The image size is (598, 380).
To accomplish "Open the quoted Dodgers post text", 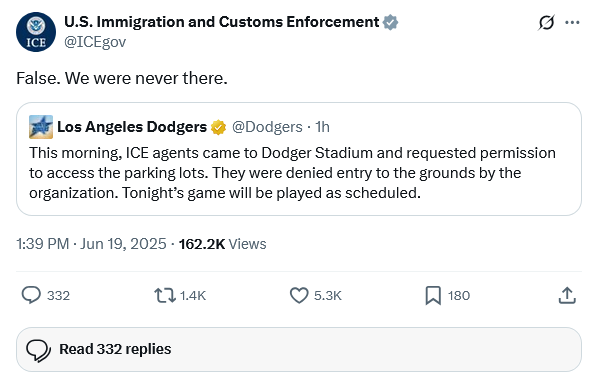I will (x=292, y=173).
